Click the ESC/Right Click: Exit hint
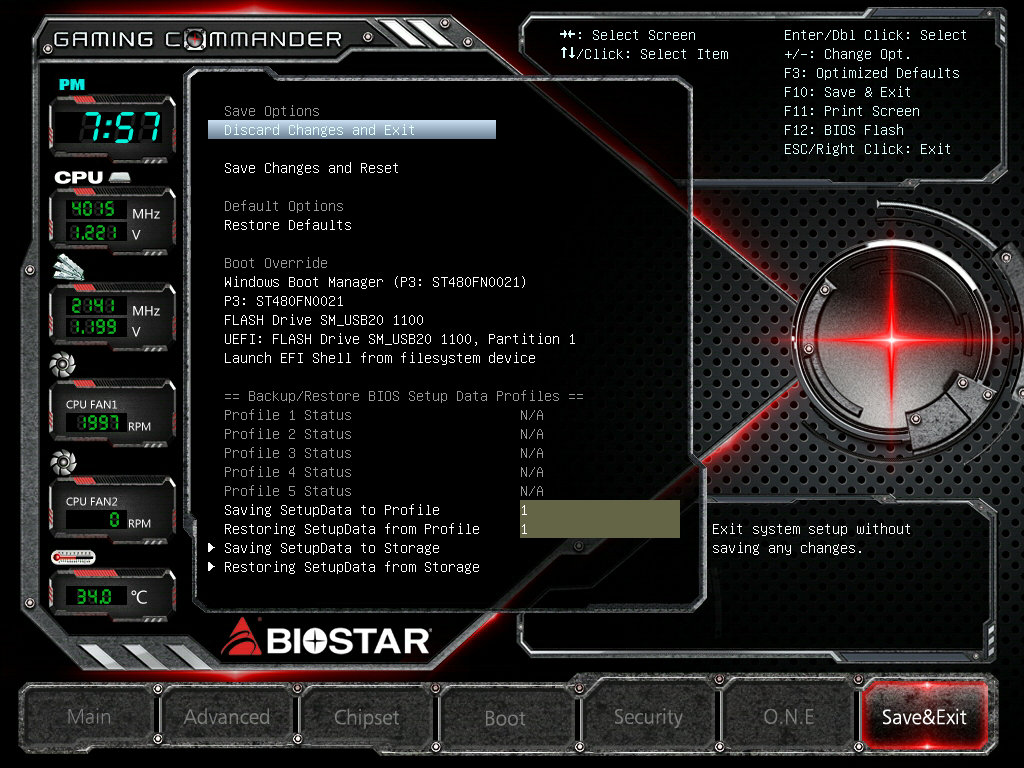This screenshot has width=1024, height=768. (867, 149)
